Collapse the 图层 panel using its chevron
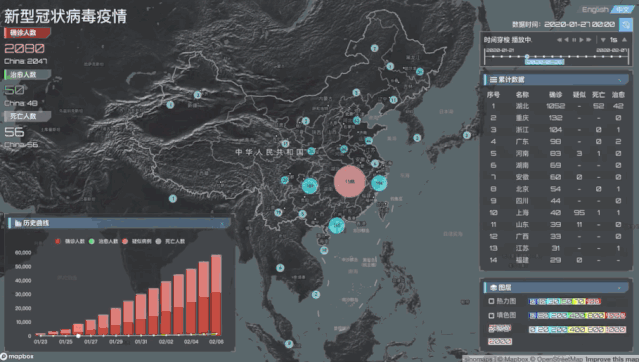 pyautogui.click(x=620, y=288)
